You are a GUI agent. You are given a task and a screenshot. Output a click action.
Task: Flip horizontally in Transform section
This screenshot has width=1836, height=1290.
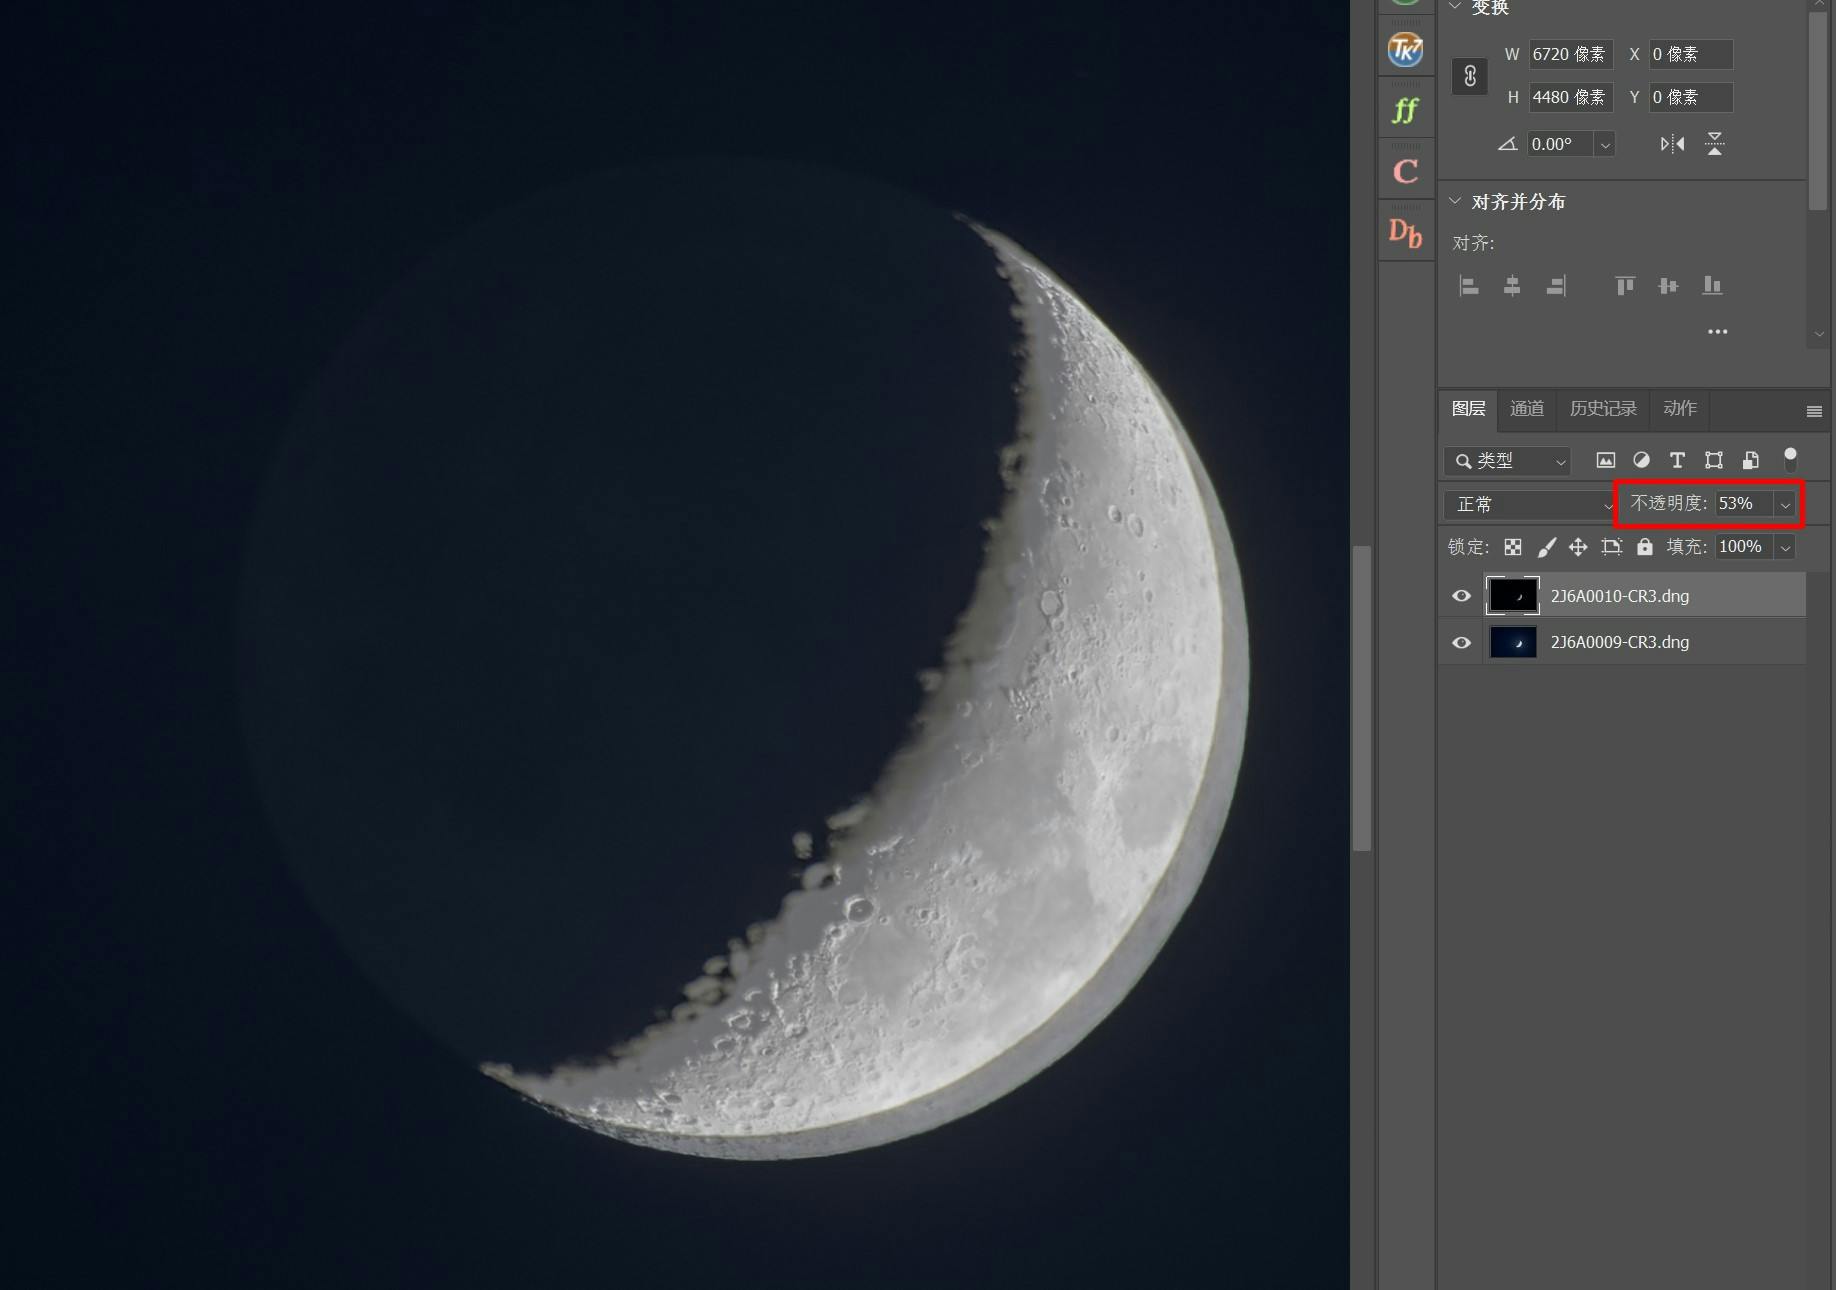(1672, 144)
